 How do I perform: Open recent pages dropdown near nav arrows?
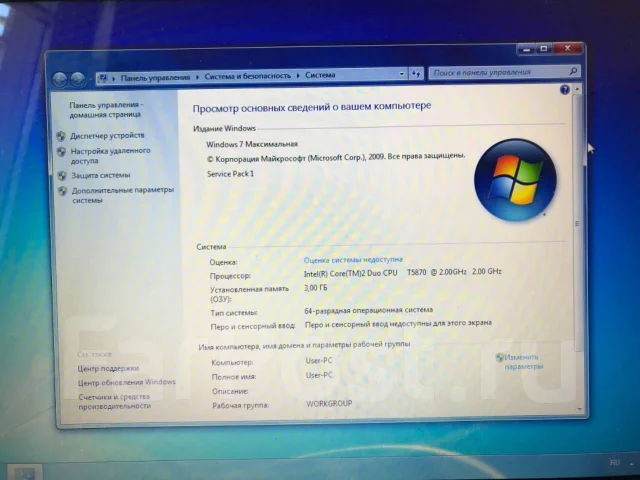(x=90, y=79)
